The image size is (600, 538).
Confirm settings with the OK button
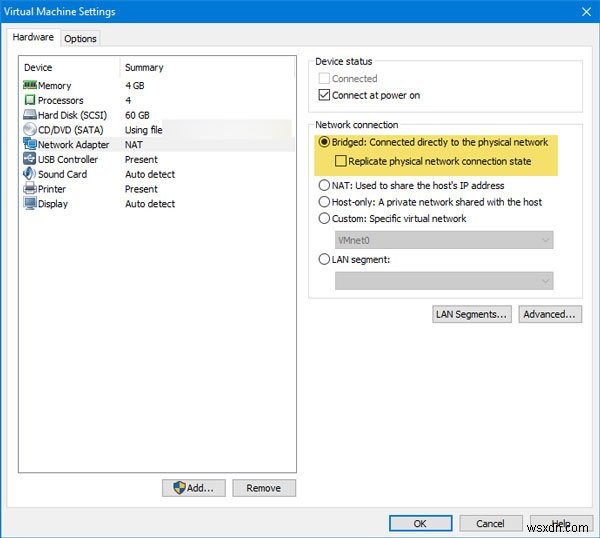tap(420, 523)
